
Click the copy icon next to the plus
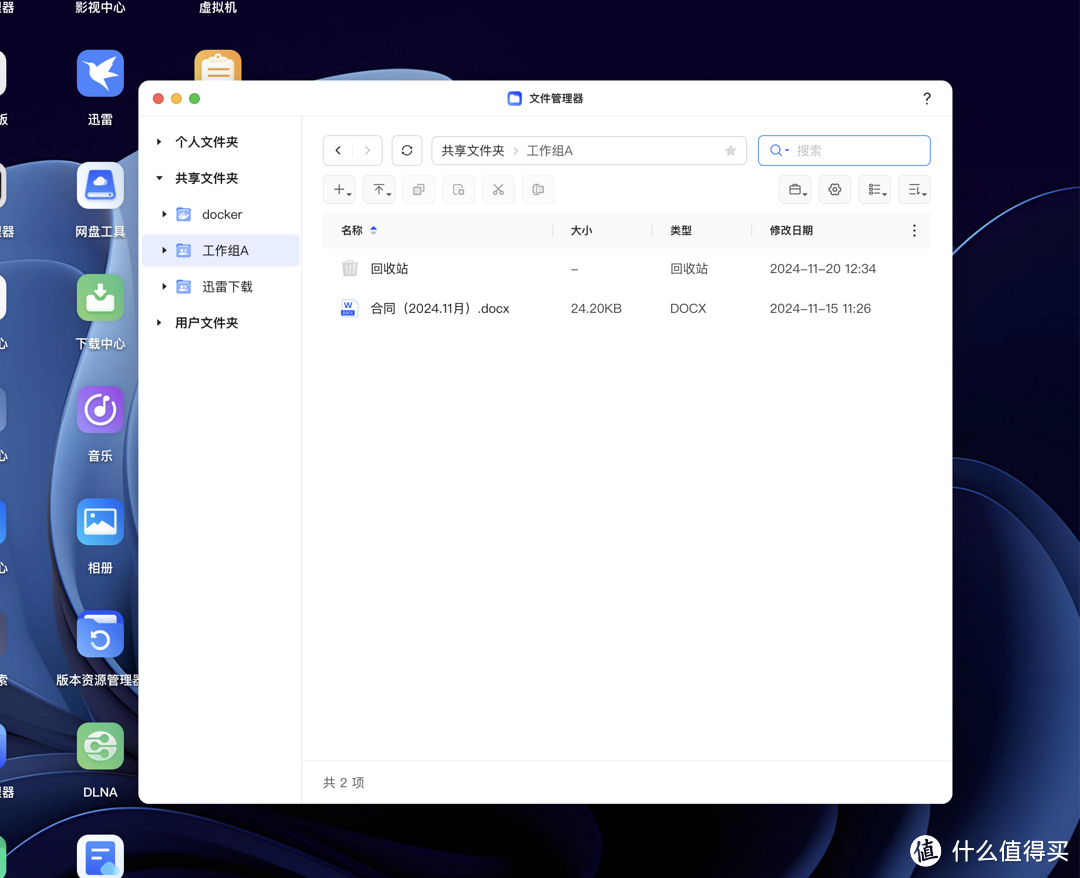(418, 189)
